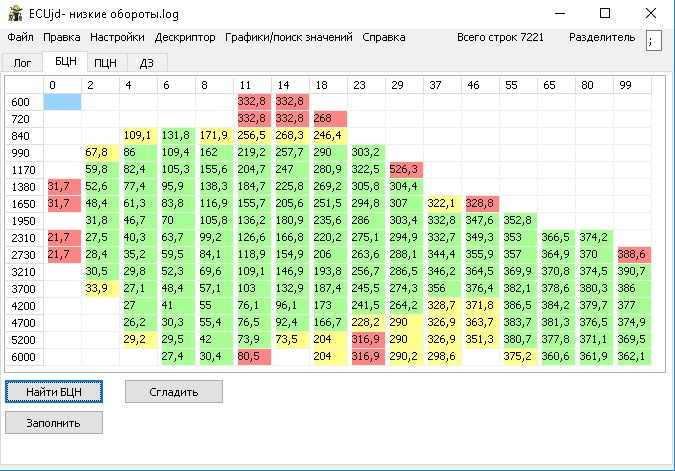Select cell 228,2 in row 4700
The image size is (675, 471).
coord(366,322)
